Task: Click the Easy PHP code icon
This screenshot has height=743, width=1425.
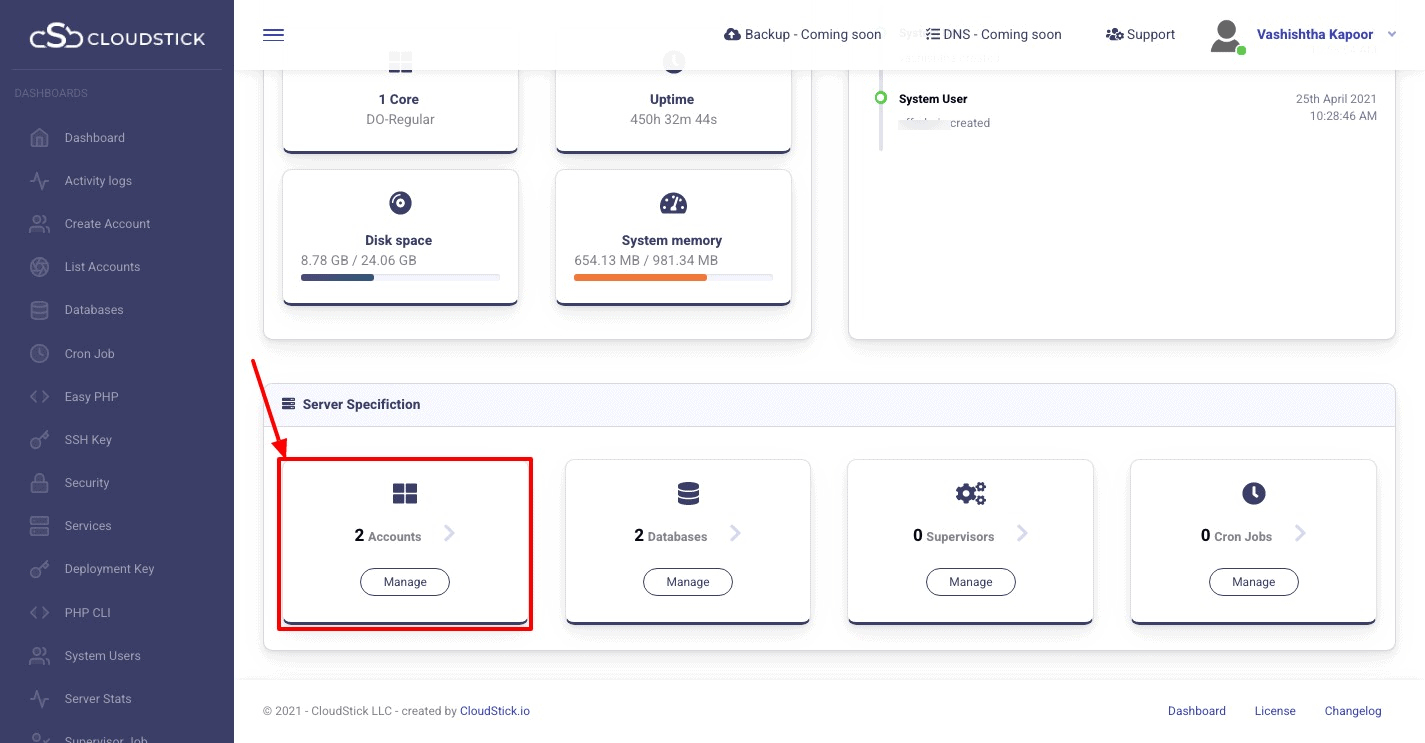Action: (x=39, y=397)
